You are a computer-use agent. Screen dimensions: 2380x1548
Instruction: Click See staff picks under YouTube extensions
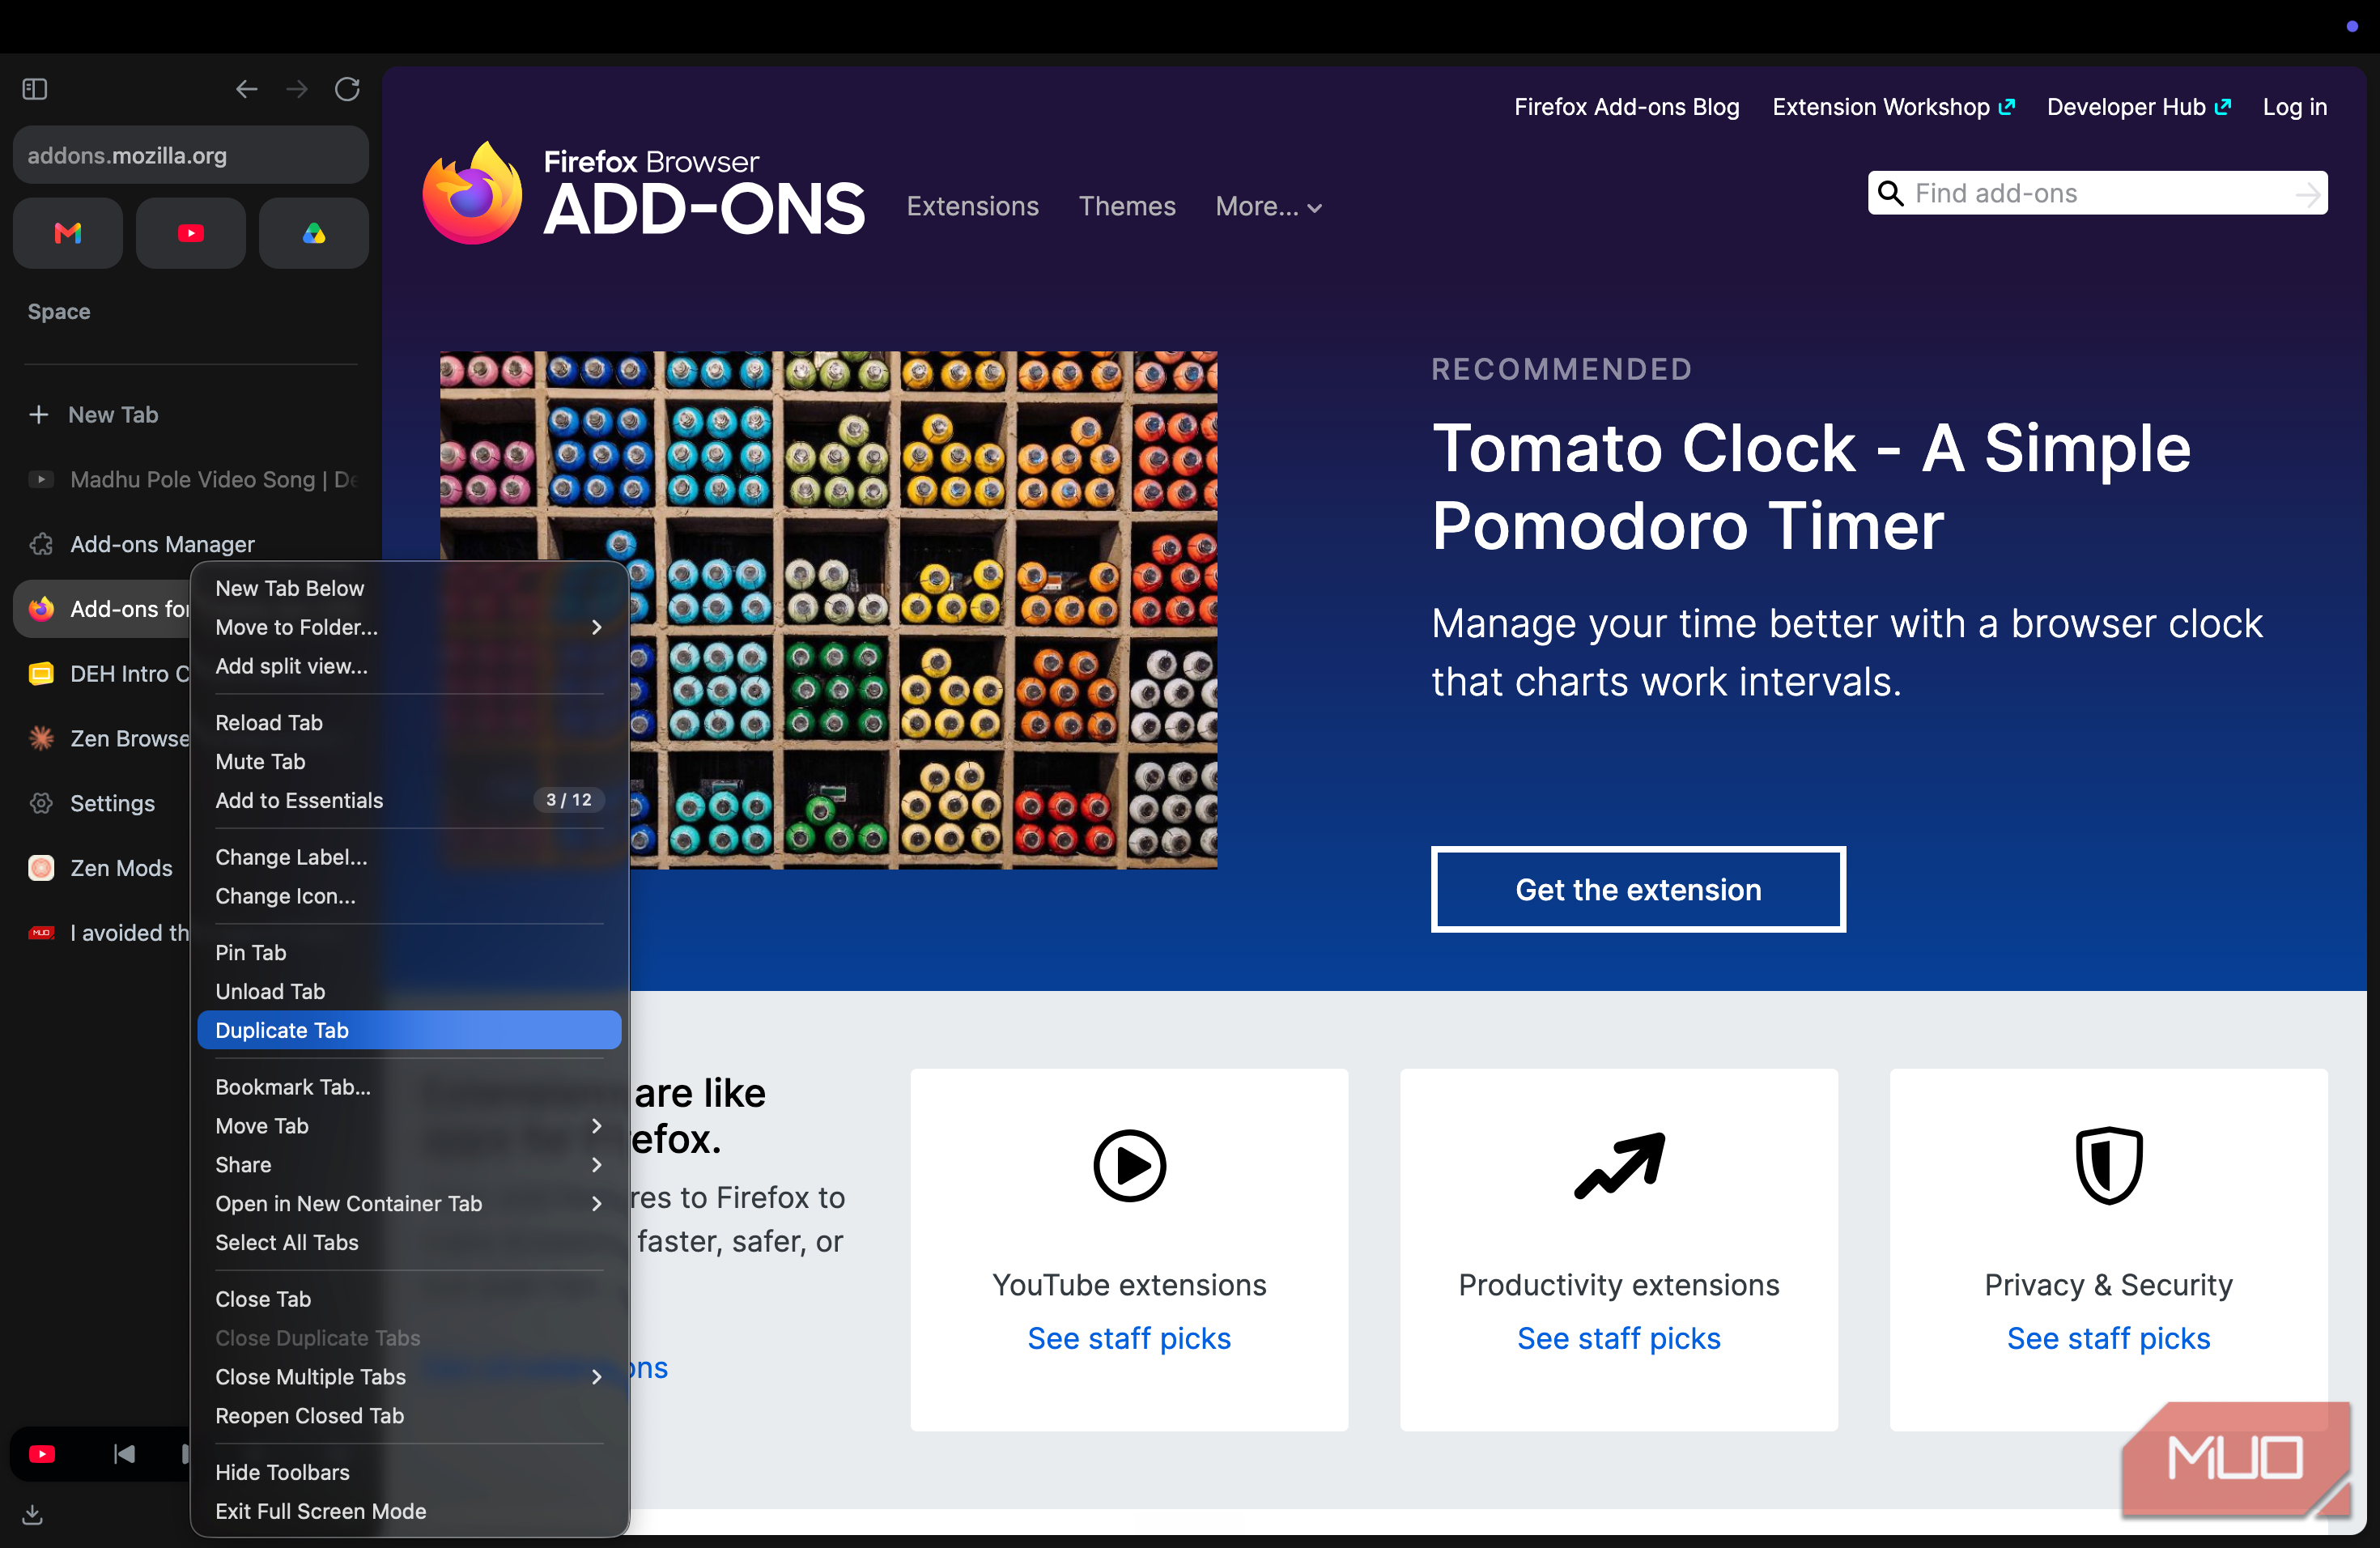[1129, 1338]
